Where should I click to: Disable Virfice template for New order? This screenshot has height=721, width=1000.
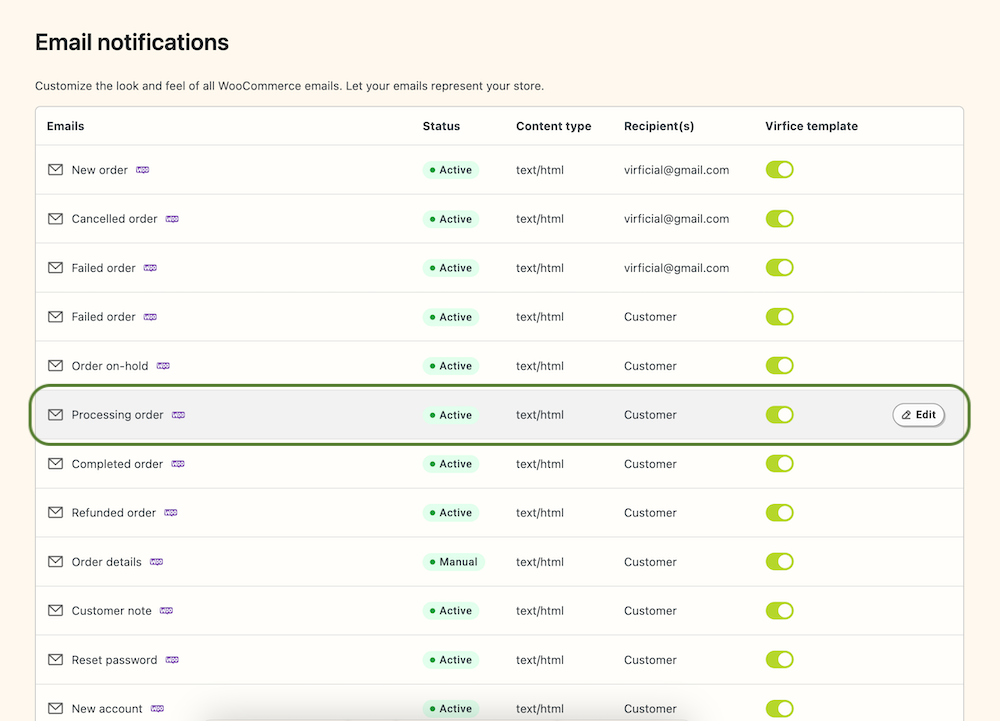[779, 170]
